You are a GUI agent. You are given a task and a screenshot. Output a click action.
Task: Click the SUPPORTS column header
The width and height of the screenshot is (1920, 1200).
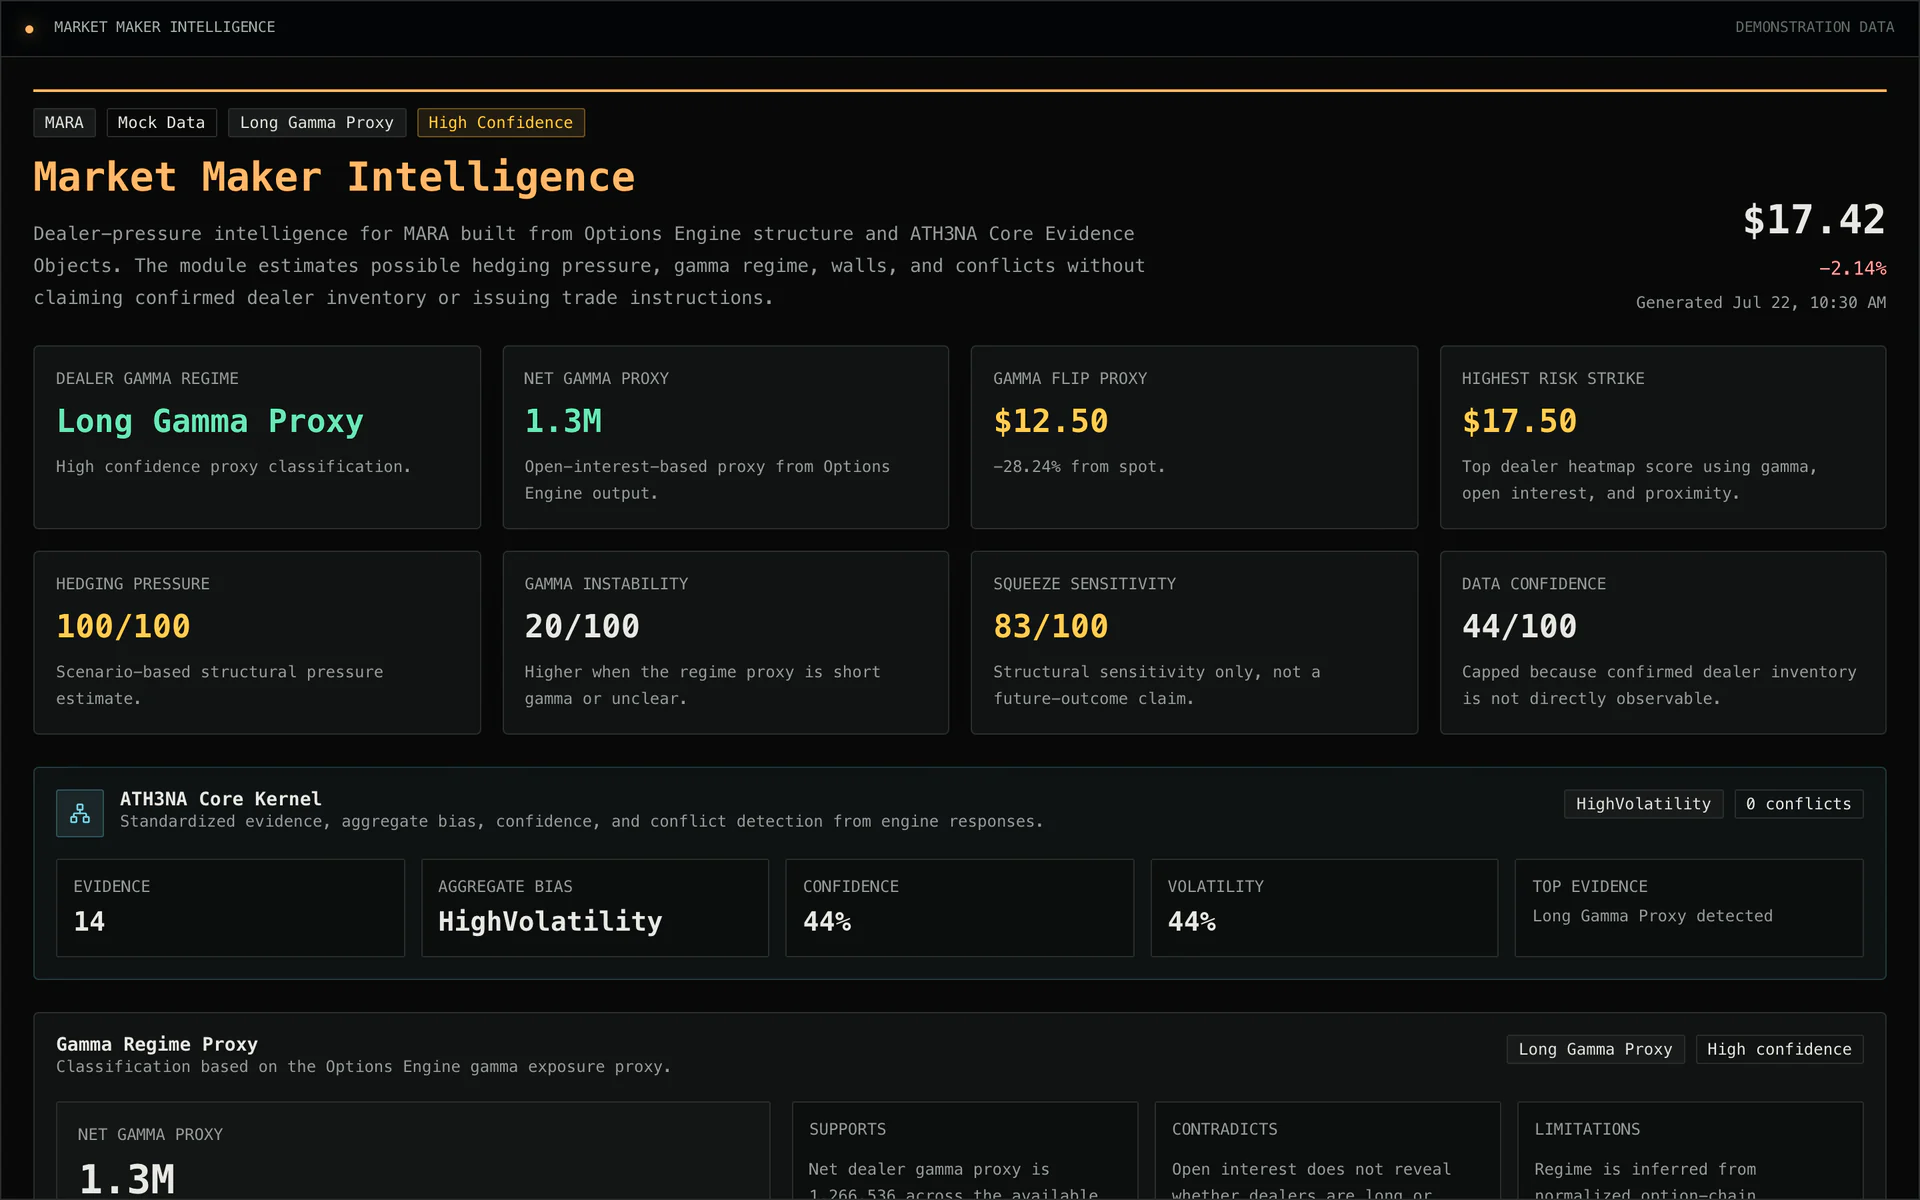(847, 1130)
